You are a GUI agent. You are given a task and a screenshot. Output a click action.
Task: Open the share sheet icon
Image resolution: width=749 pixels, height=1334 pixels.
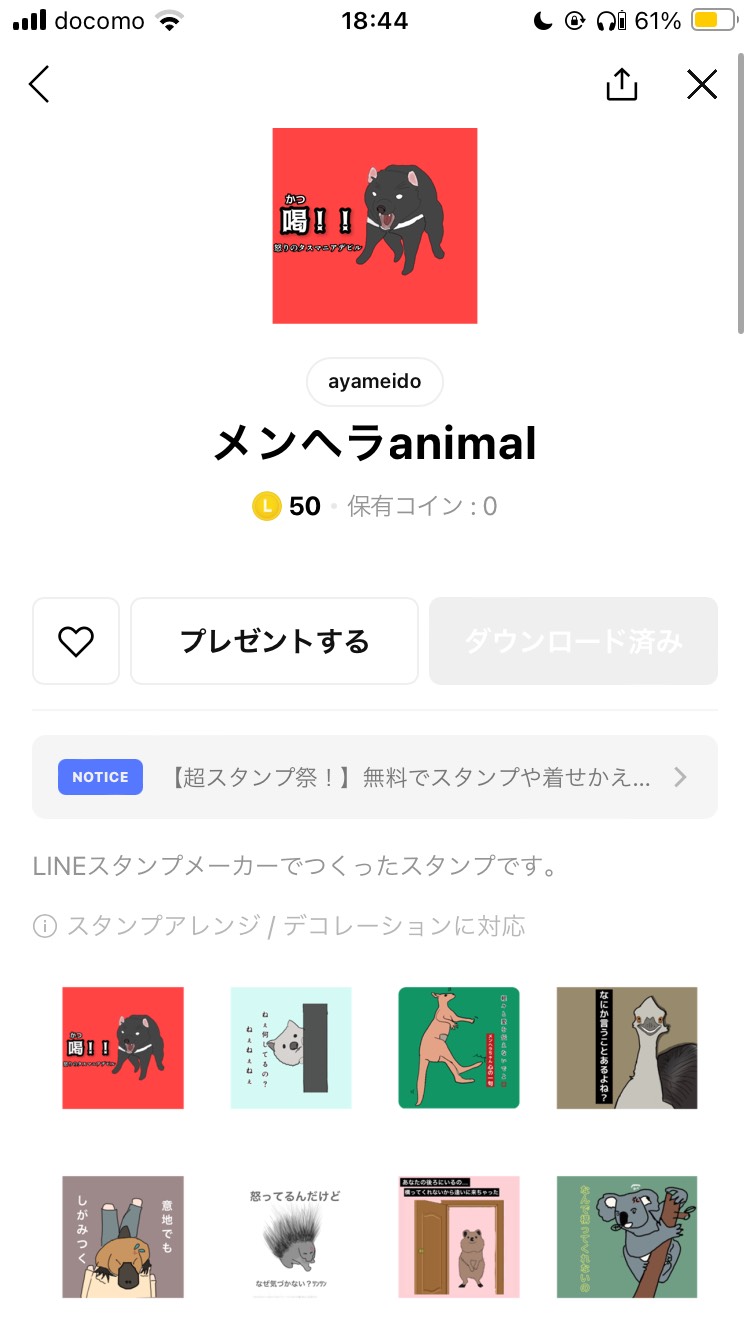click(x=621, y=85)
